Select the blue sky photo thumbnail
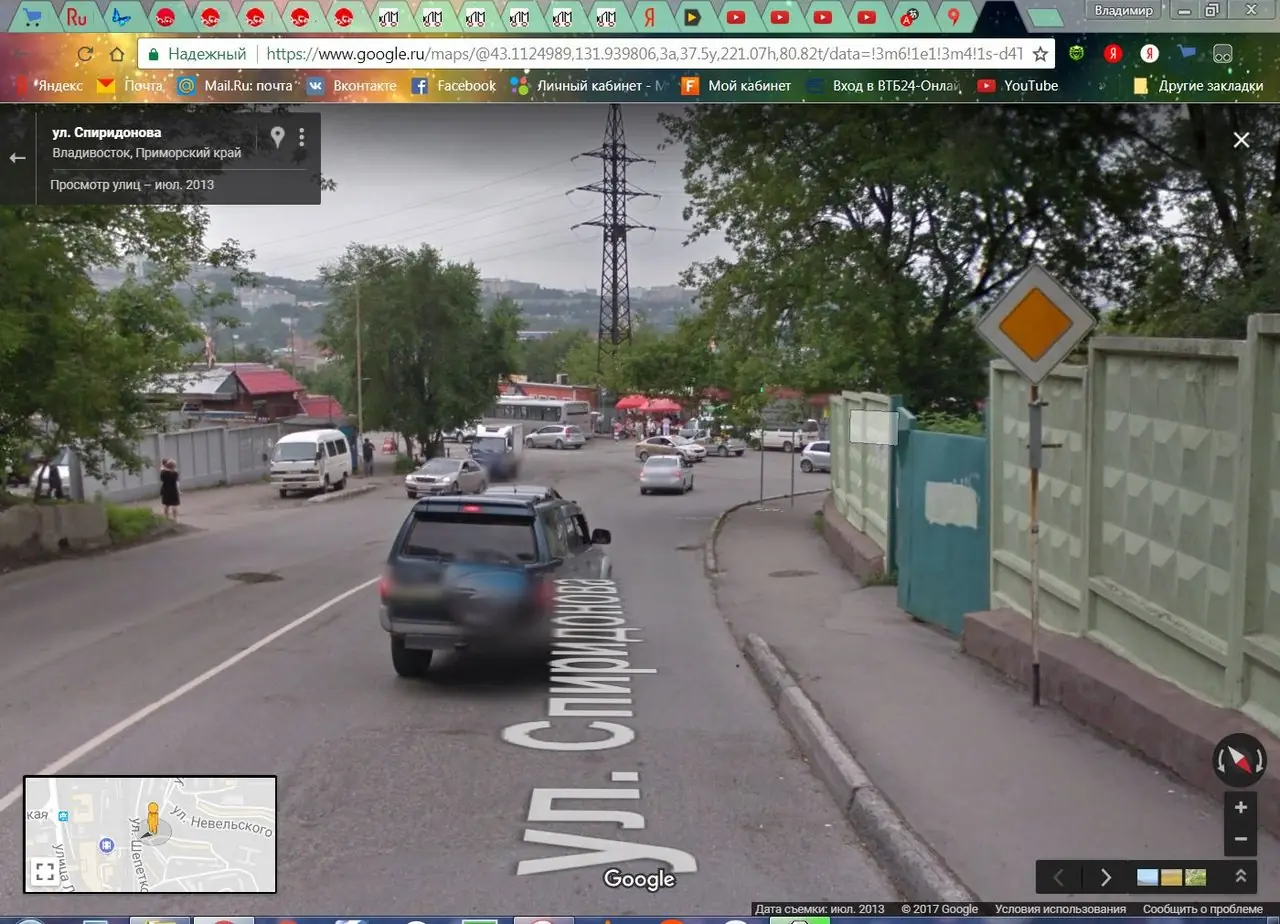 tap(1147, 877)
